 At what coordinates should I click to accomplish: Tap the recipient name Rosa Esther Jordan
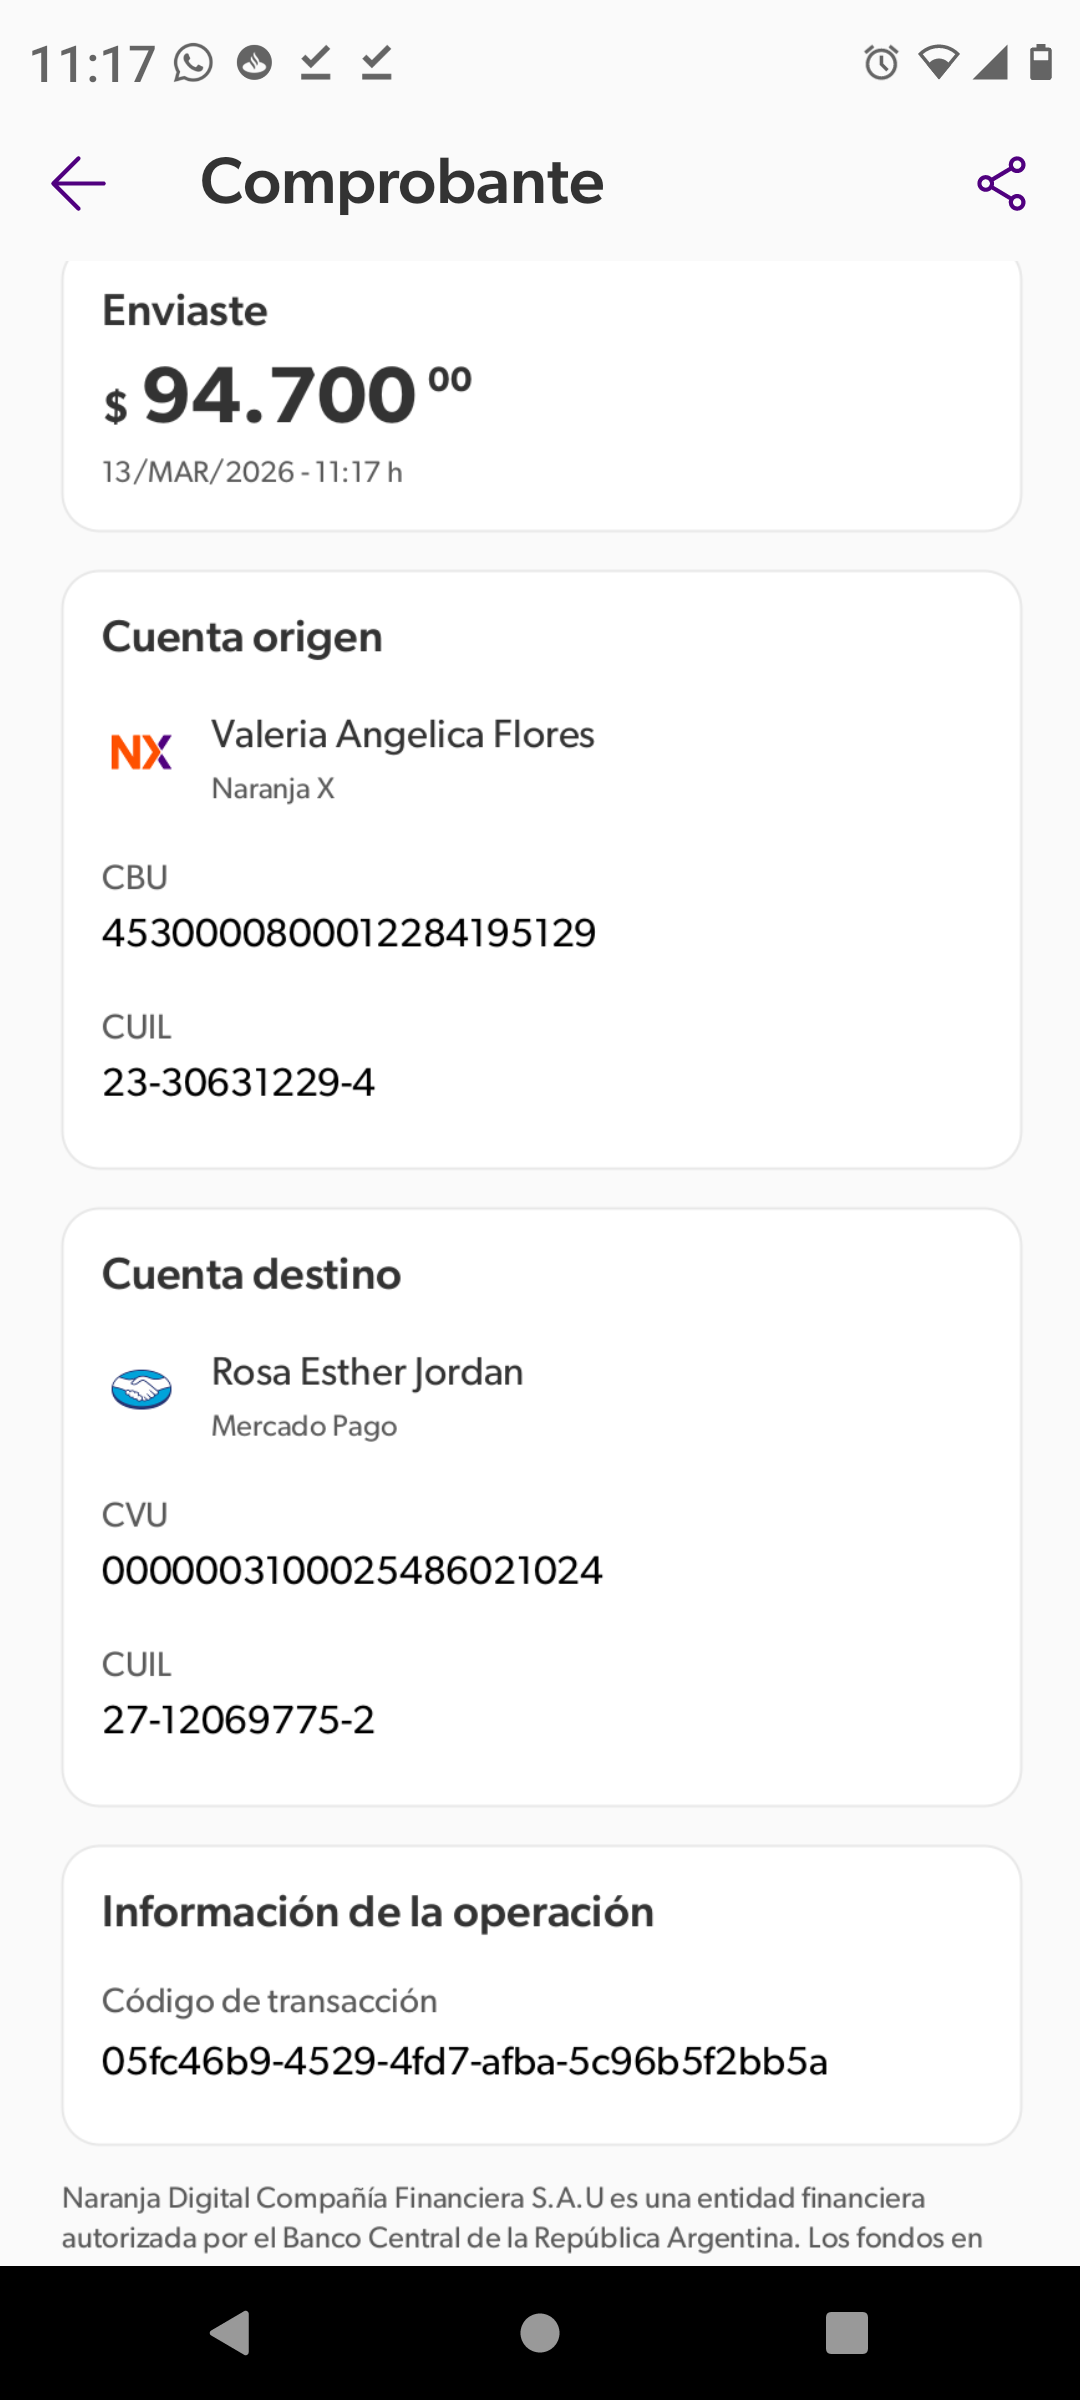coord(367,1372)
